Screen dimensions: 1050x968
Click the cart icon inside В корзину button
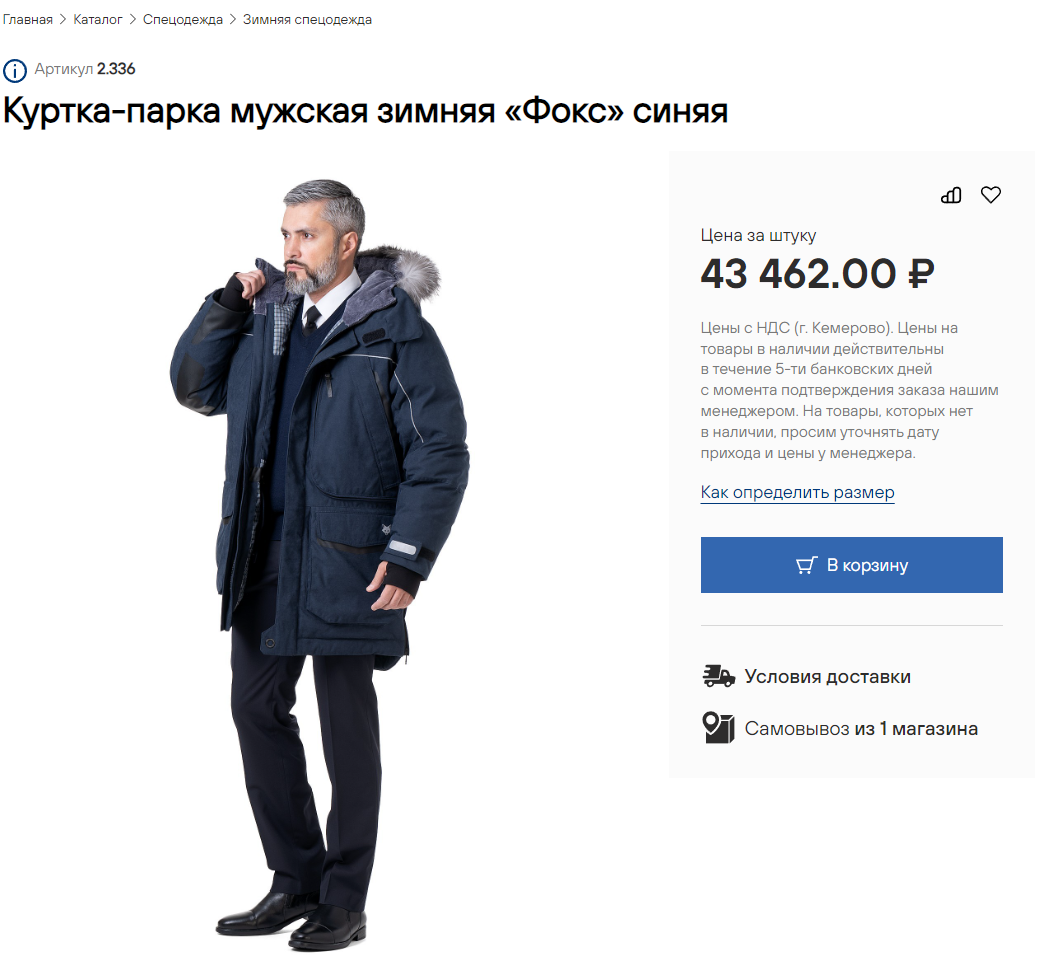pos(806,565)
